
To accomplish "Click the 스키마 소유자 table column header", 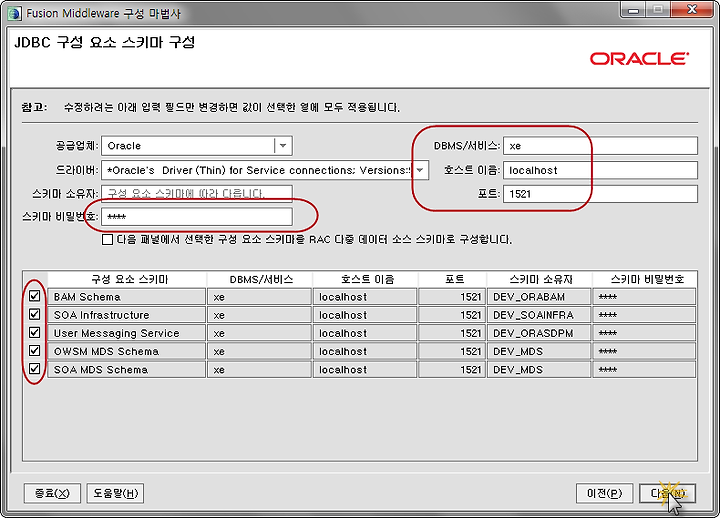I will (x=540, y=279).
